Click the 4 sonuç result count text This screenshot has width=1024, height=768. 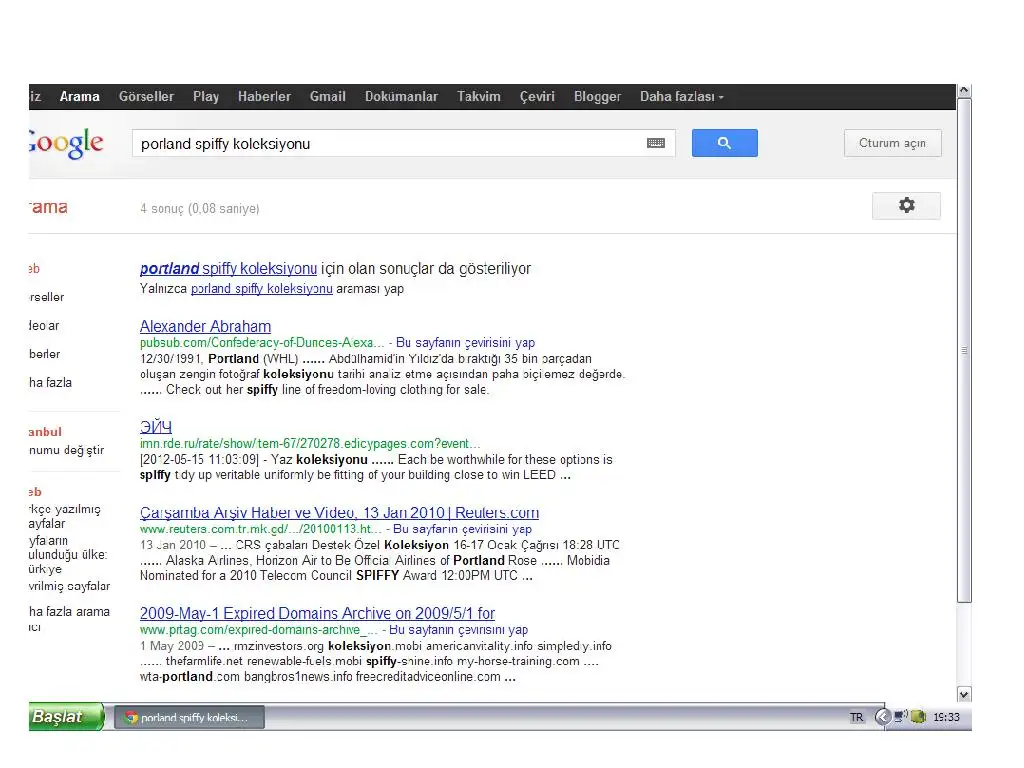tap(199, 208)
